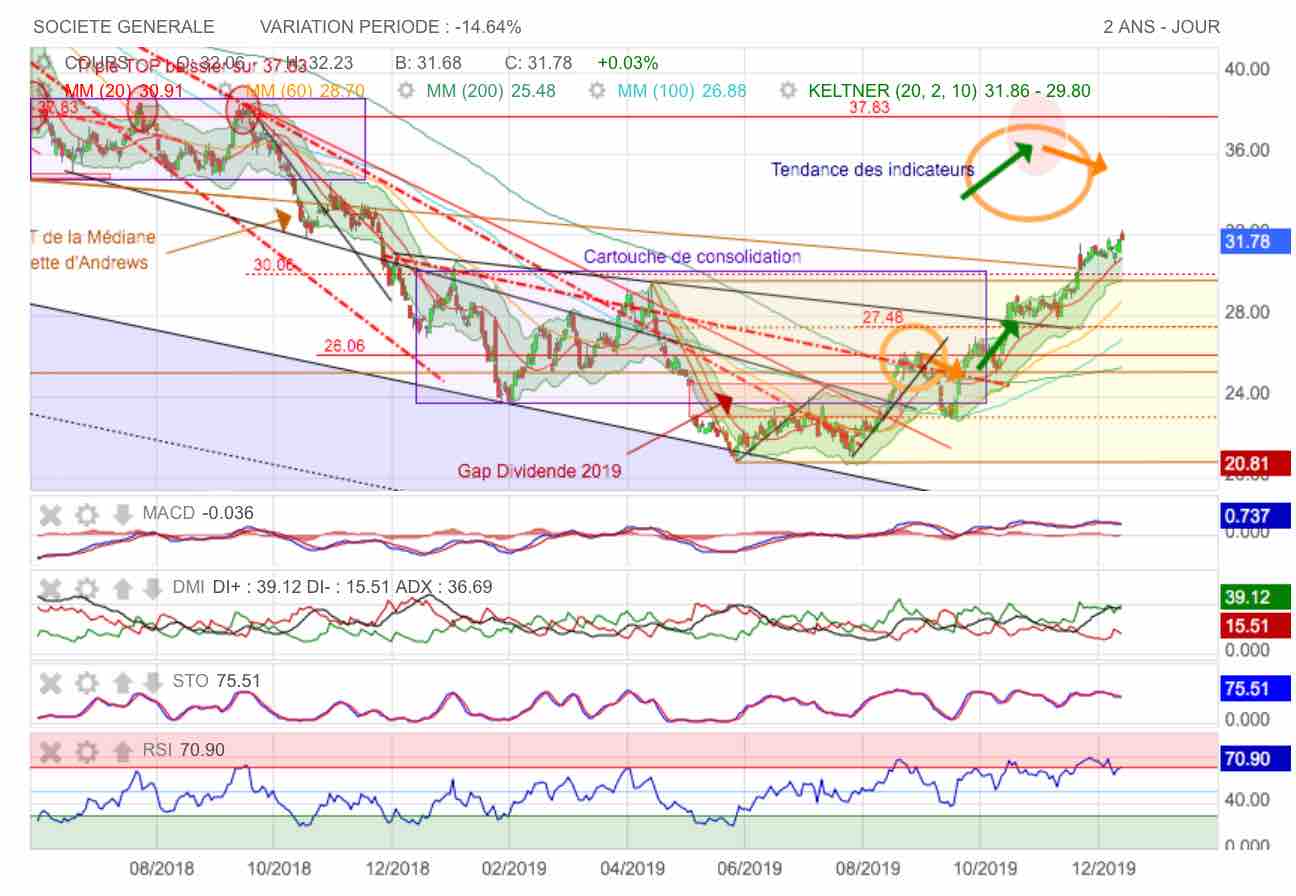
Task: Open MACD indicator settings gear
Action: pos(87,515)
